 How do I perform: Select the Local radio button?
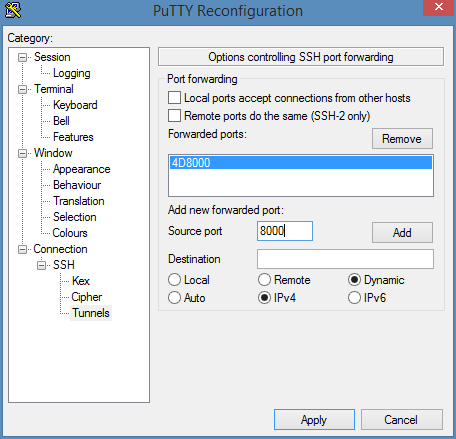pos(174,280)
